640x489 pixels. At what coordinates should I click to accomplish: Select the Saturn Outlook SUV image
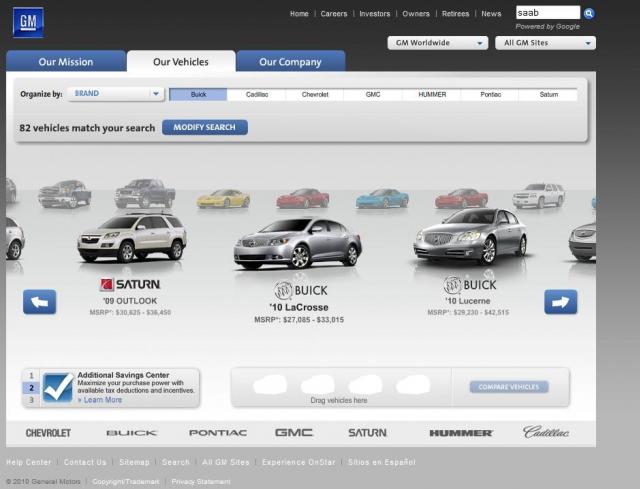132,238
